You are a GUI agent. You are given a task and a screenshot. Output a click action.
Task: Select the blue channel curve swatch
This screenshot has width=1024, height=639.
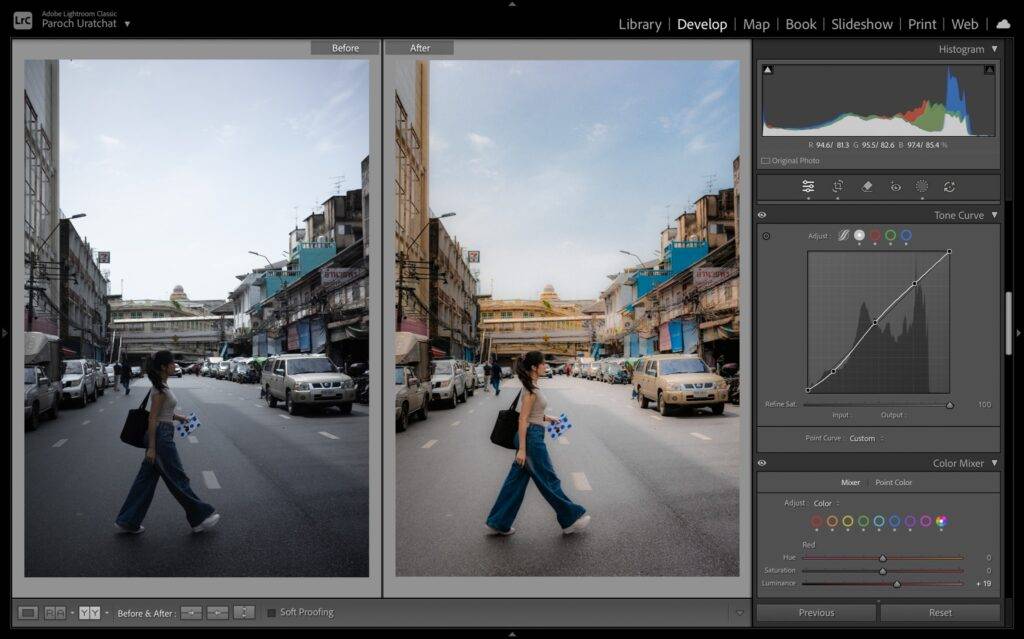(906, 236)
